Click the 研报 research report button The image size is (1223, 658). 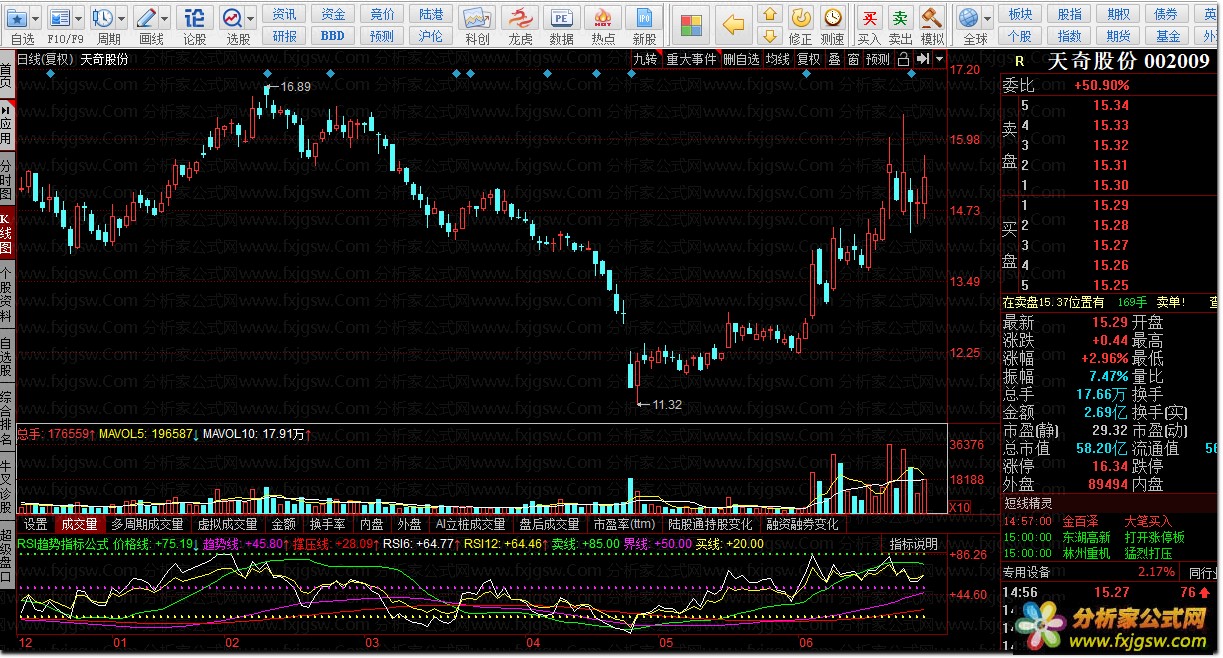coord(285,36)
